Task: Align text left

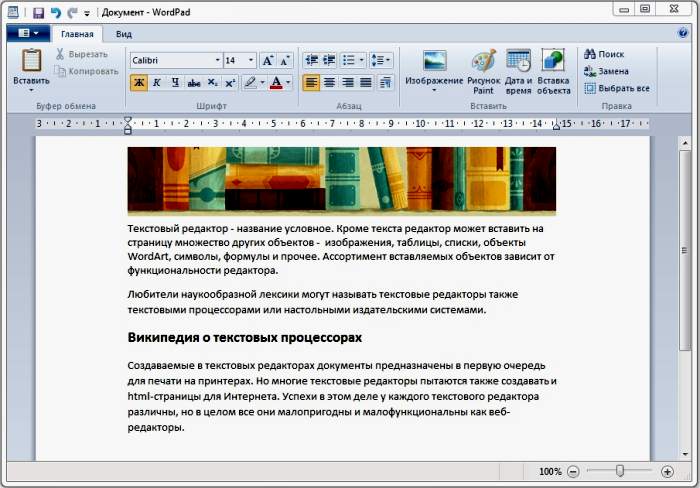Action: 311,83
